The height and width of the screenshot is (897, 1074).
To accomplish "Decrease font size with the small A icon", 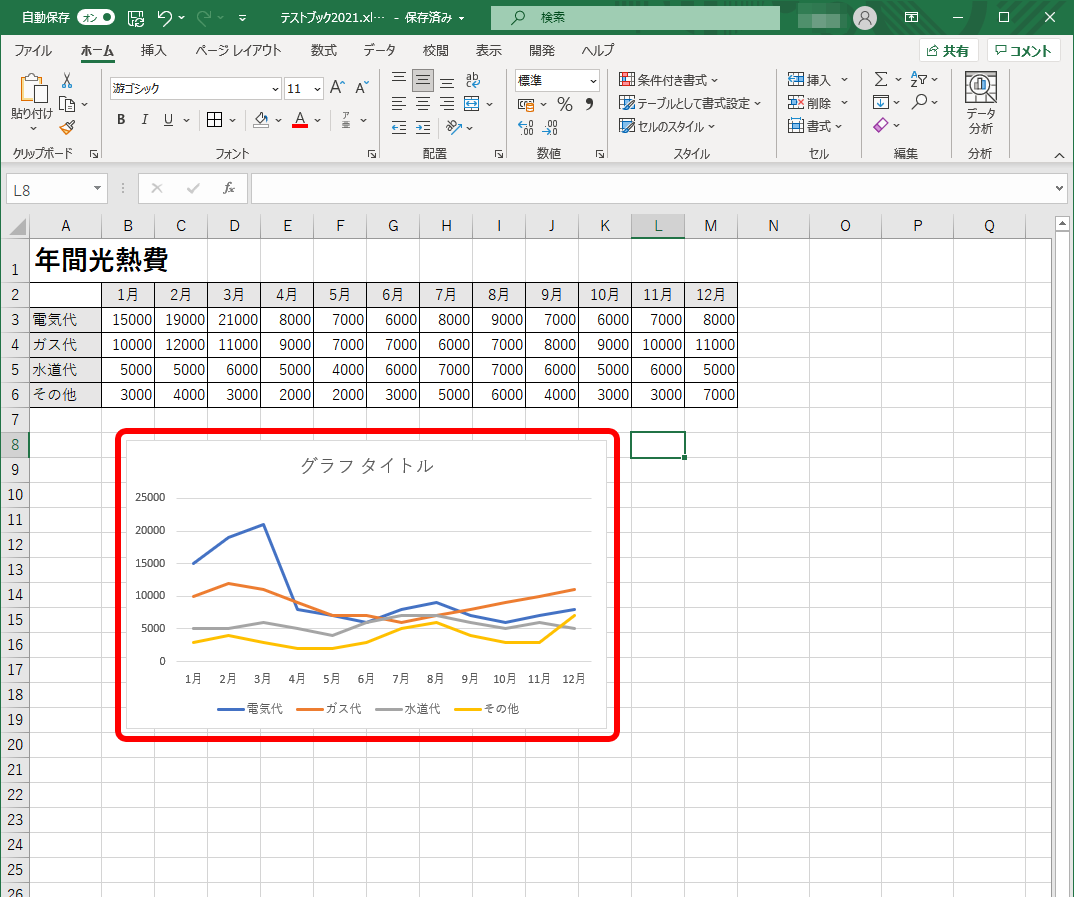I will point(362,88).
